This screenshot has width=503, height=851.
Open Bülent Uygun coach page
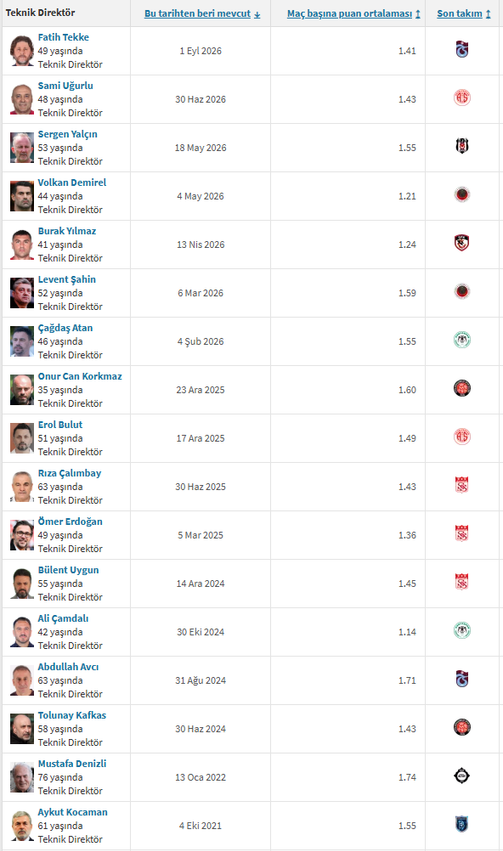click(x=68, y=570)
